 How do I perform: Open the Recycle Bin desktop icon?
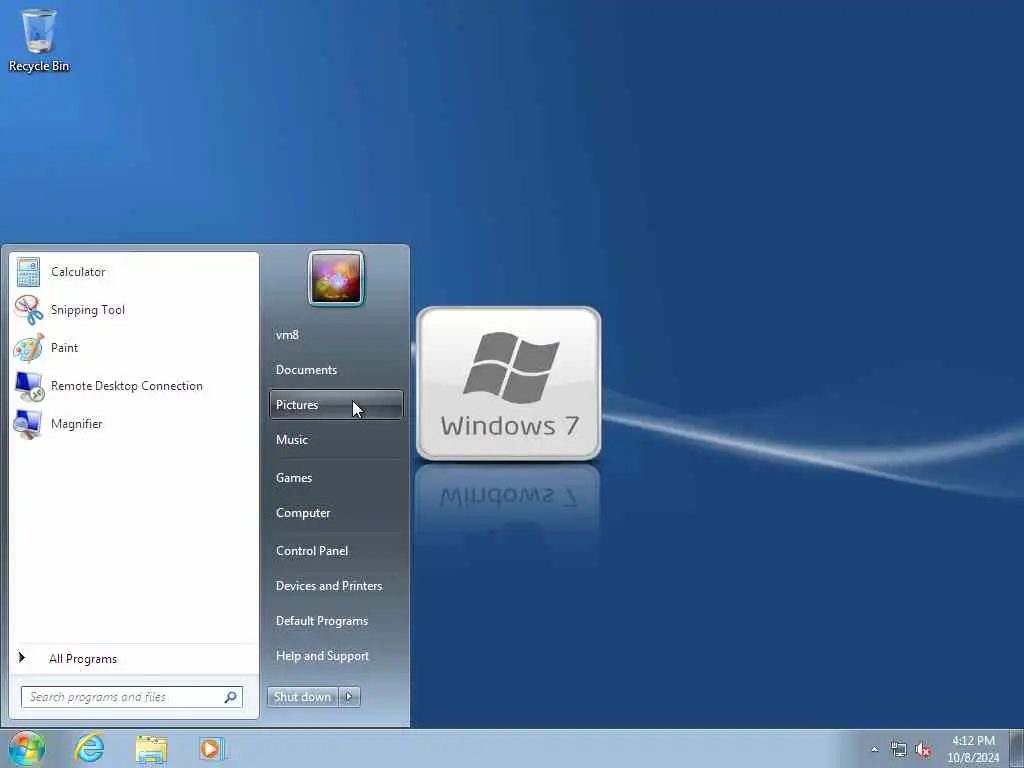click(x=39, y=40)
